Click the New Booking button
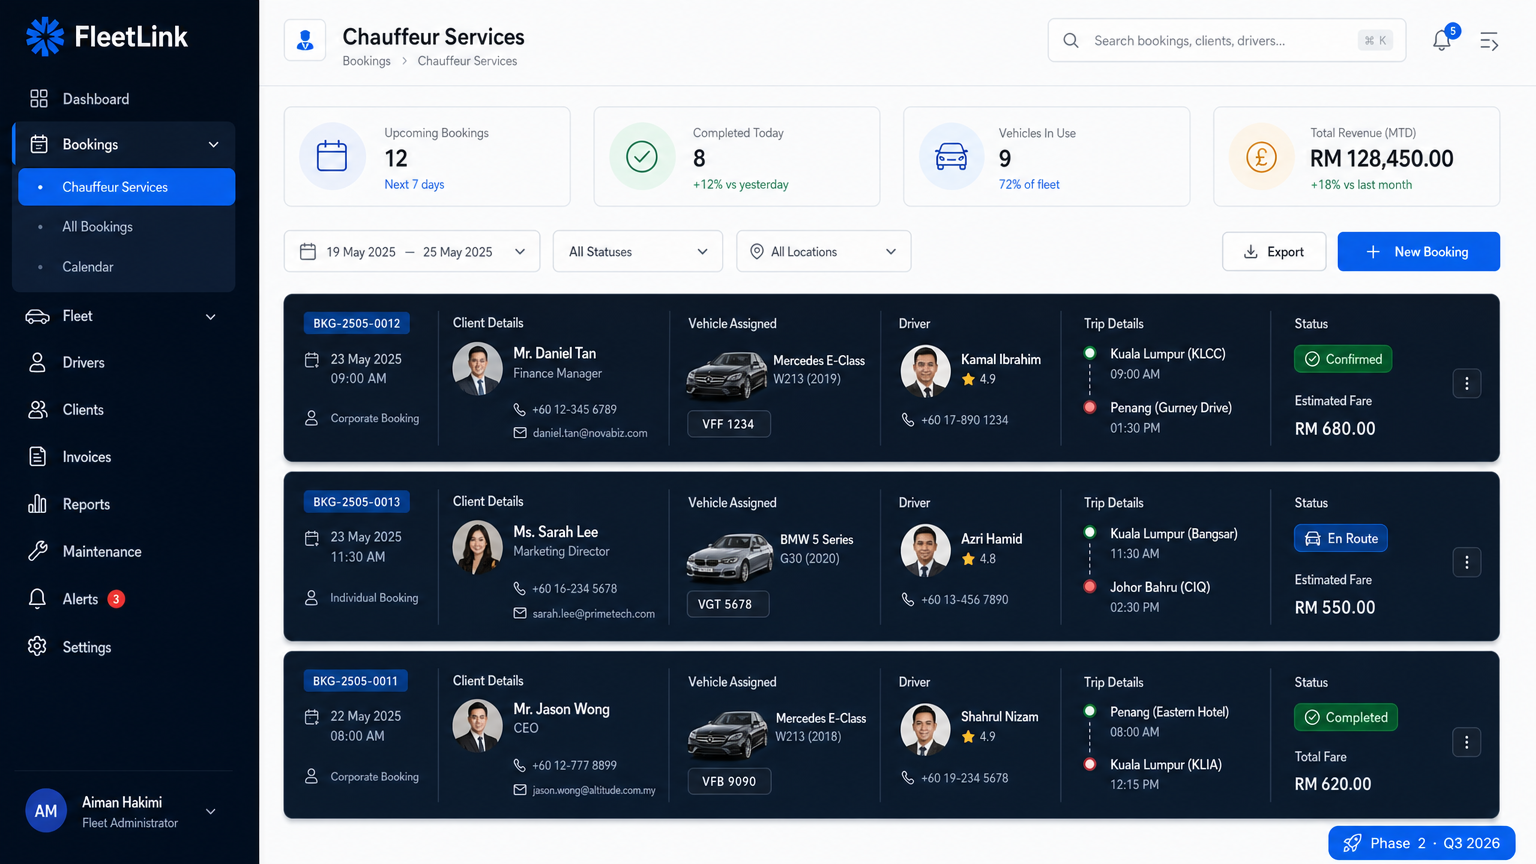1536x864 pixels. (1418, 252)
